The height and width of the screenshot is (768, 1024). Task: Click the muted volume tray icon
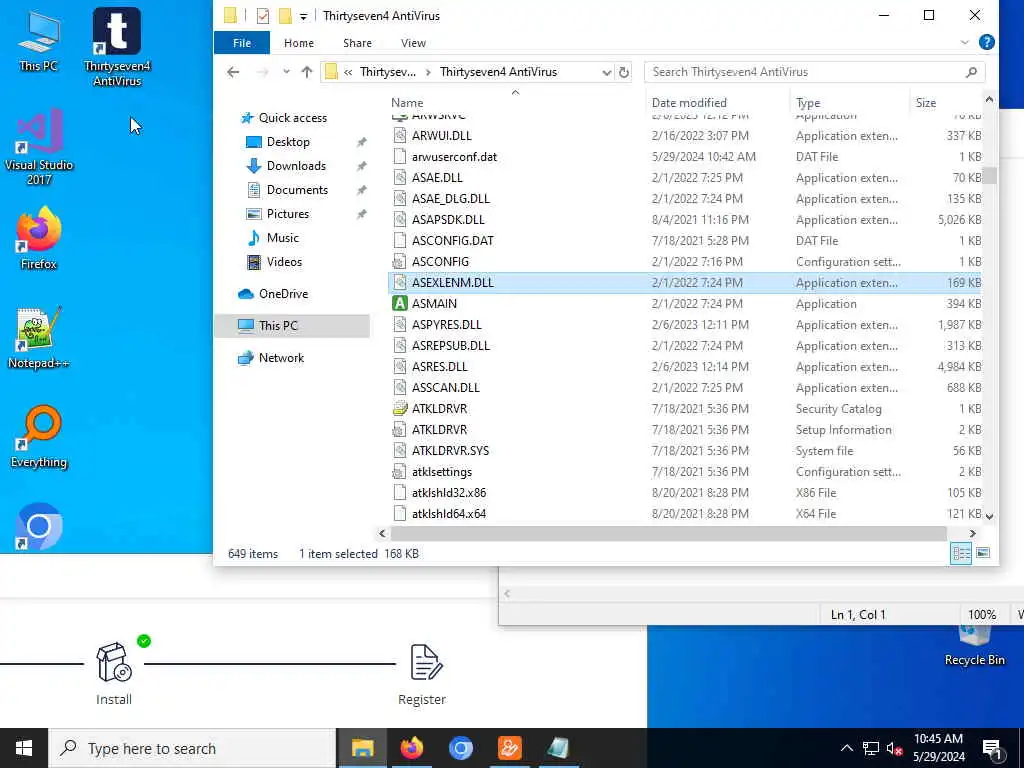tap(894, 748)
